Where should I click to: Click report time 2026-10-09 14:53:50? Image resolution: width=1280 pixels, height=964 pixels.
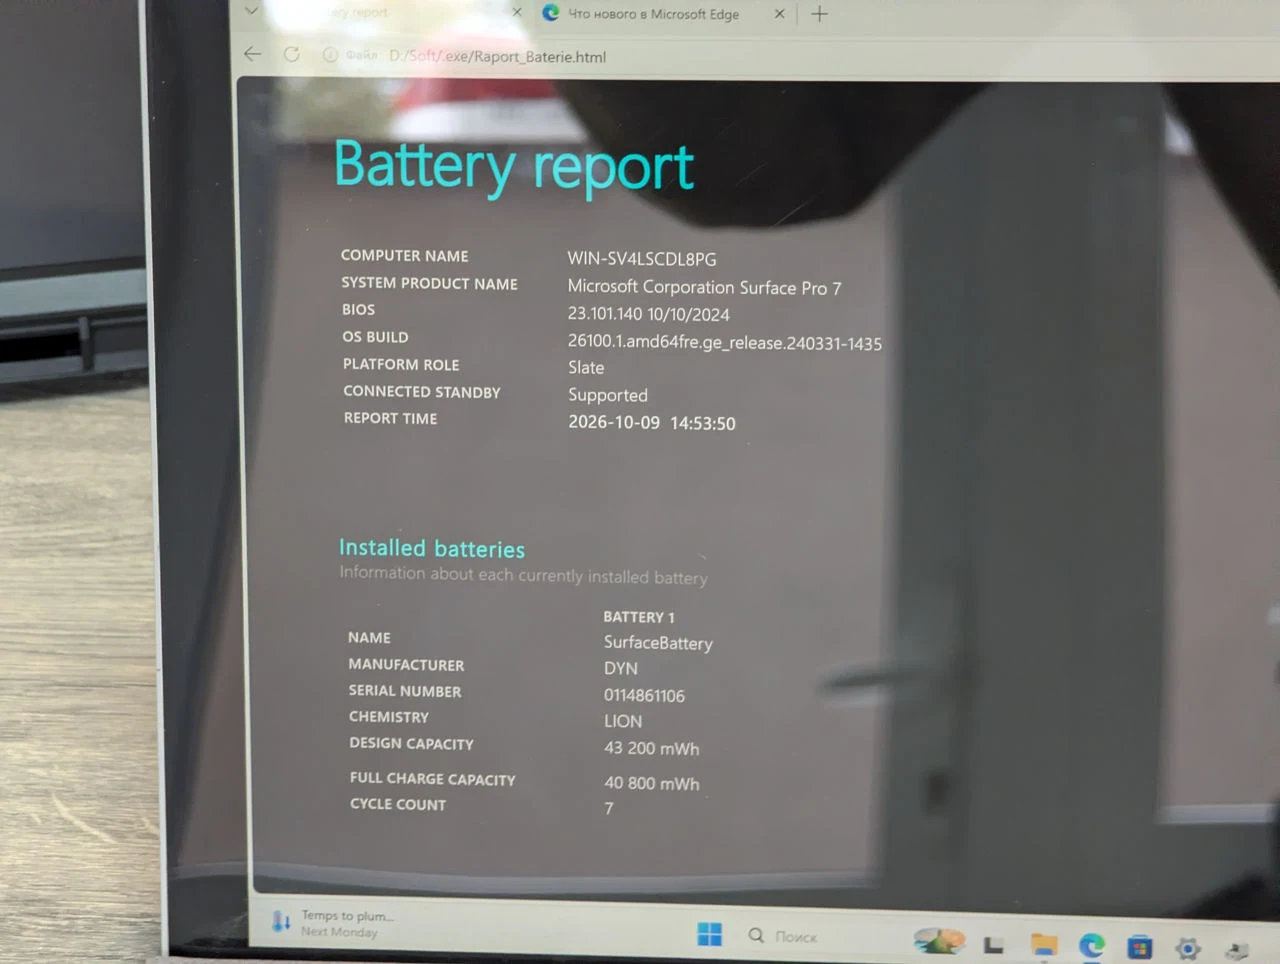click(x=652, y=423)
